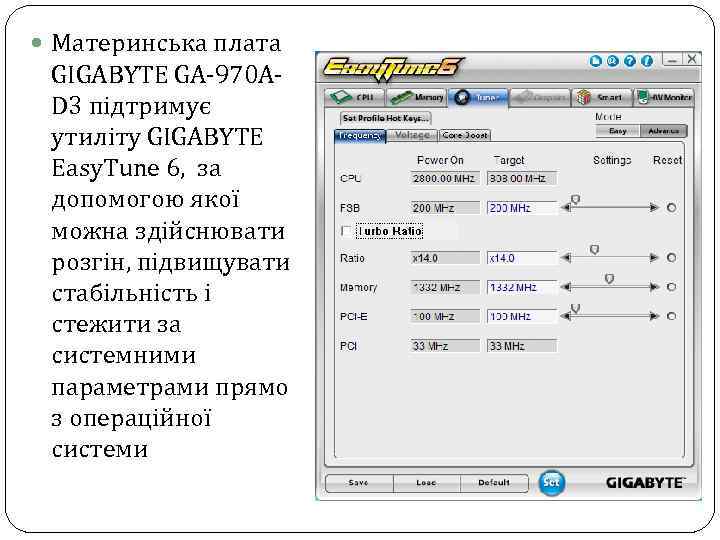The height and width of the screenshot is (540, 720).
Task: Minimize the EasyTune6 window
Action: pyautogui.click(x=672, y=60)
